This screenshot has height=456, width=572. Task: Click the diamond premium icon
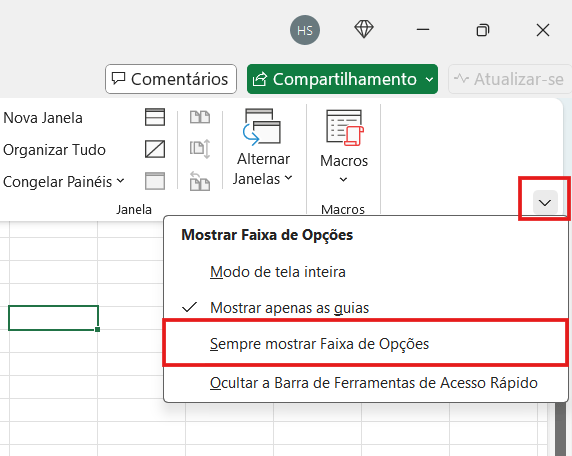(364, 29)
